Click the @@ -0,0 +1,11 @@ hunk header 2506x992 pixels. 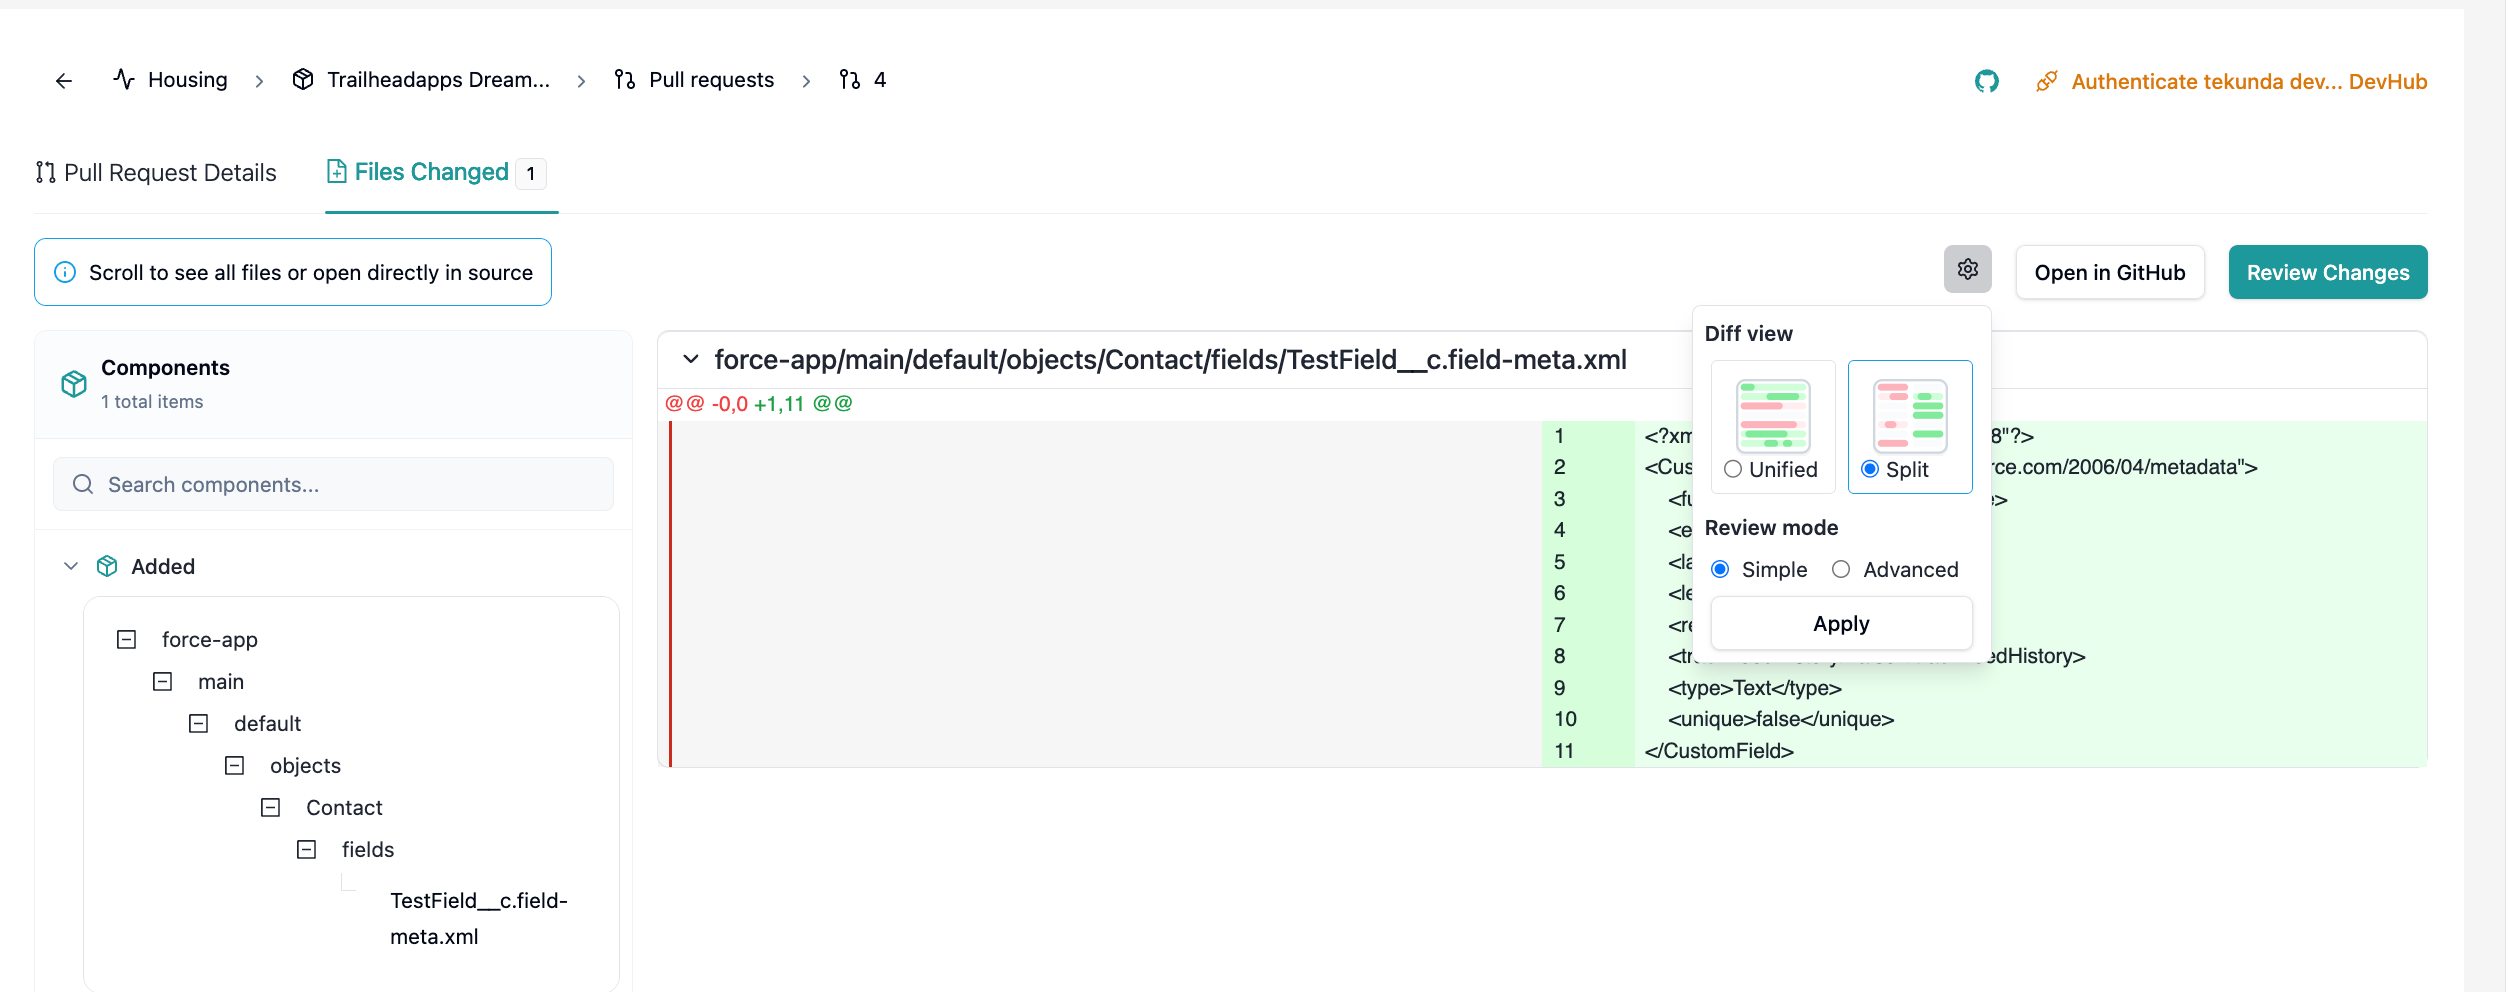pyautogui.click(x=758, y=404)
